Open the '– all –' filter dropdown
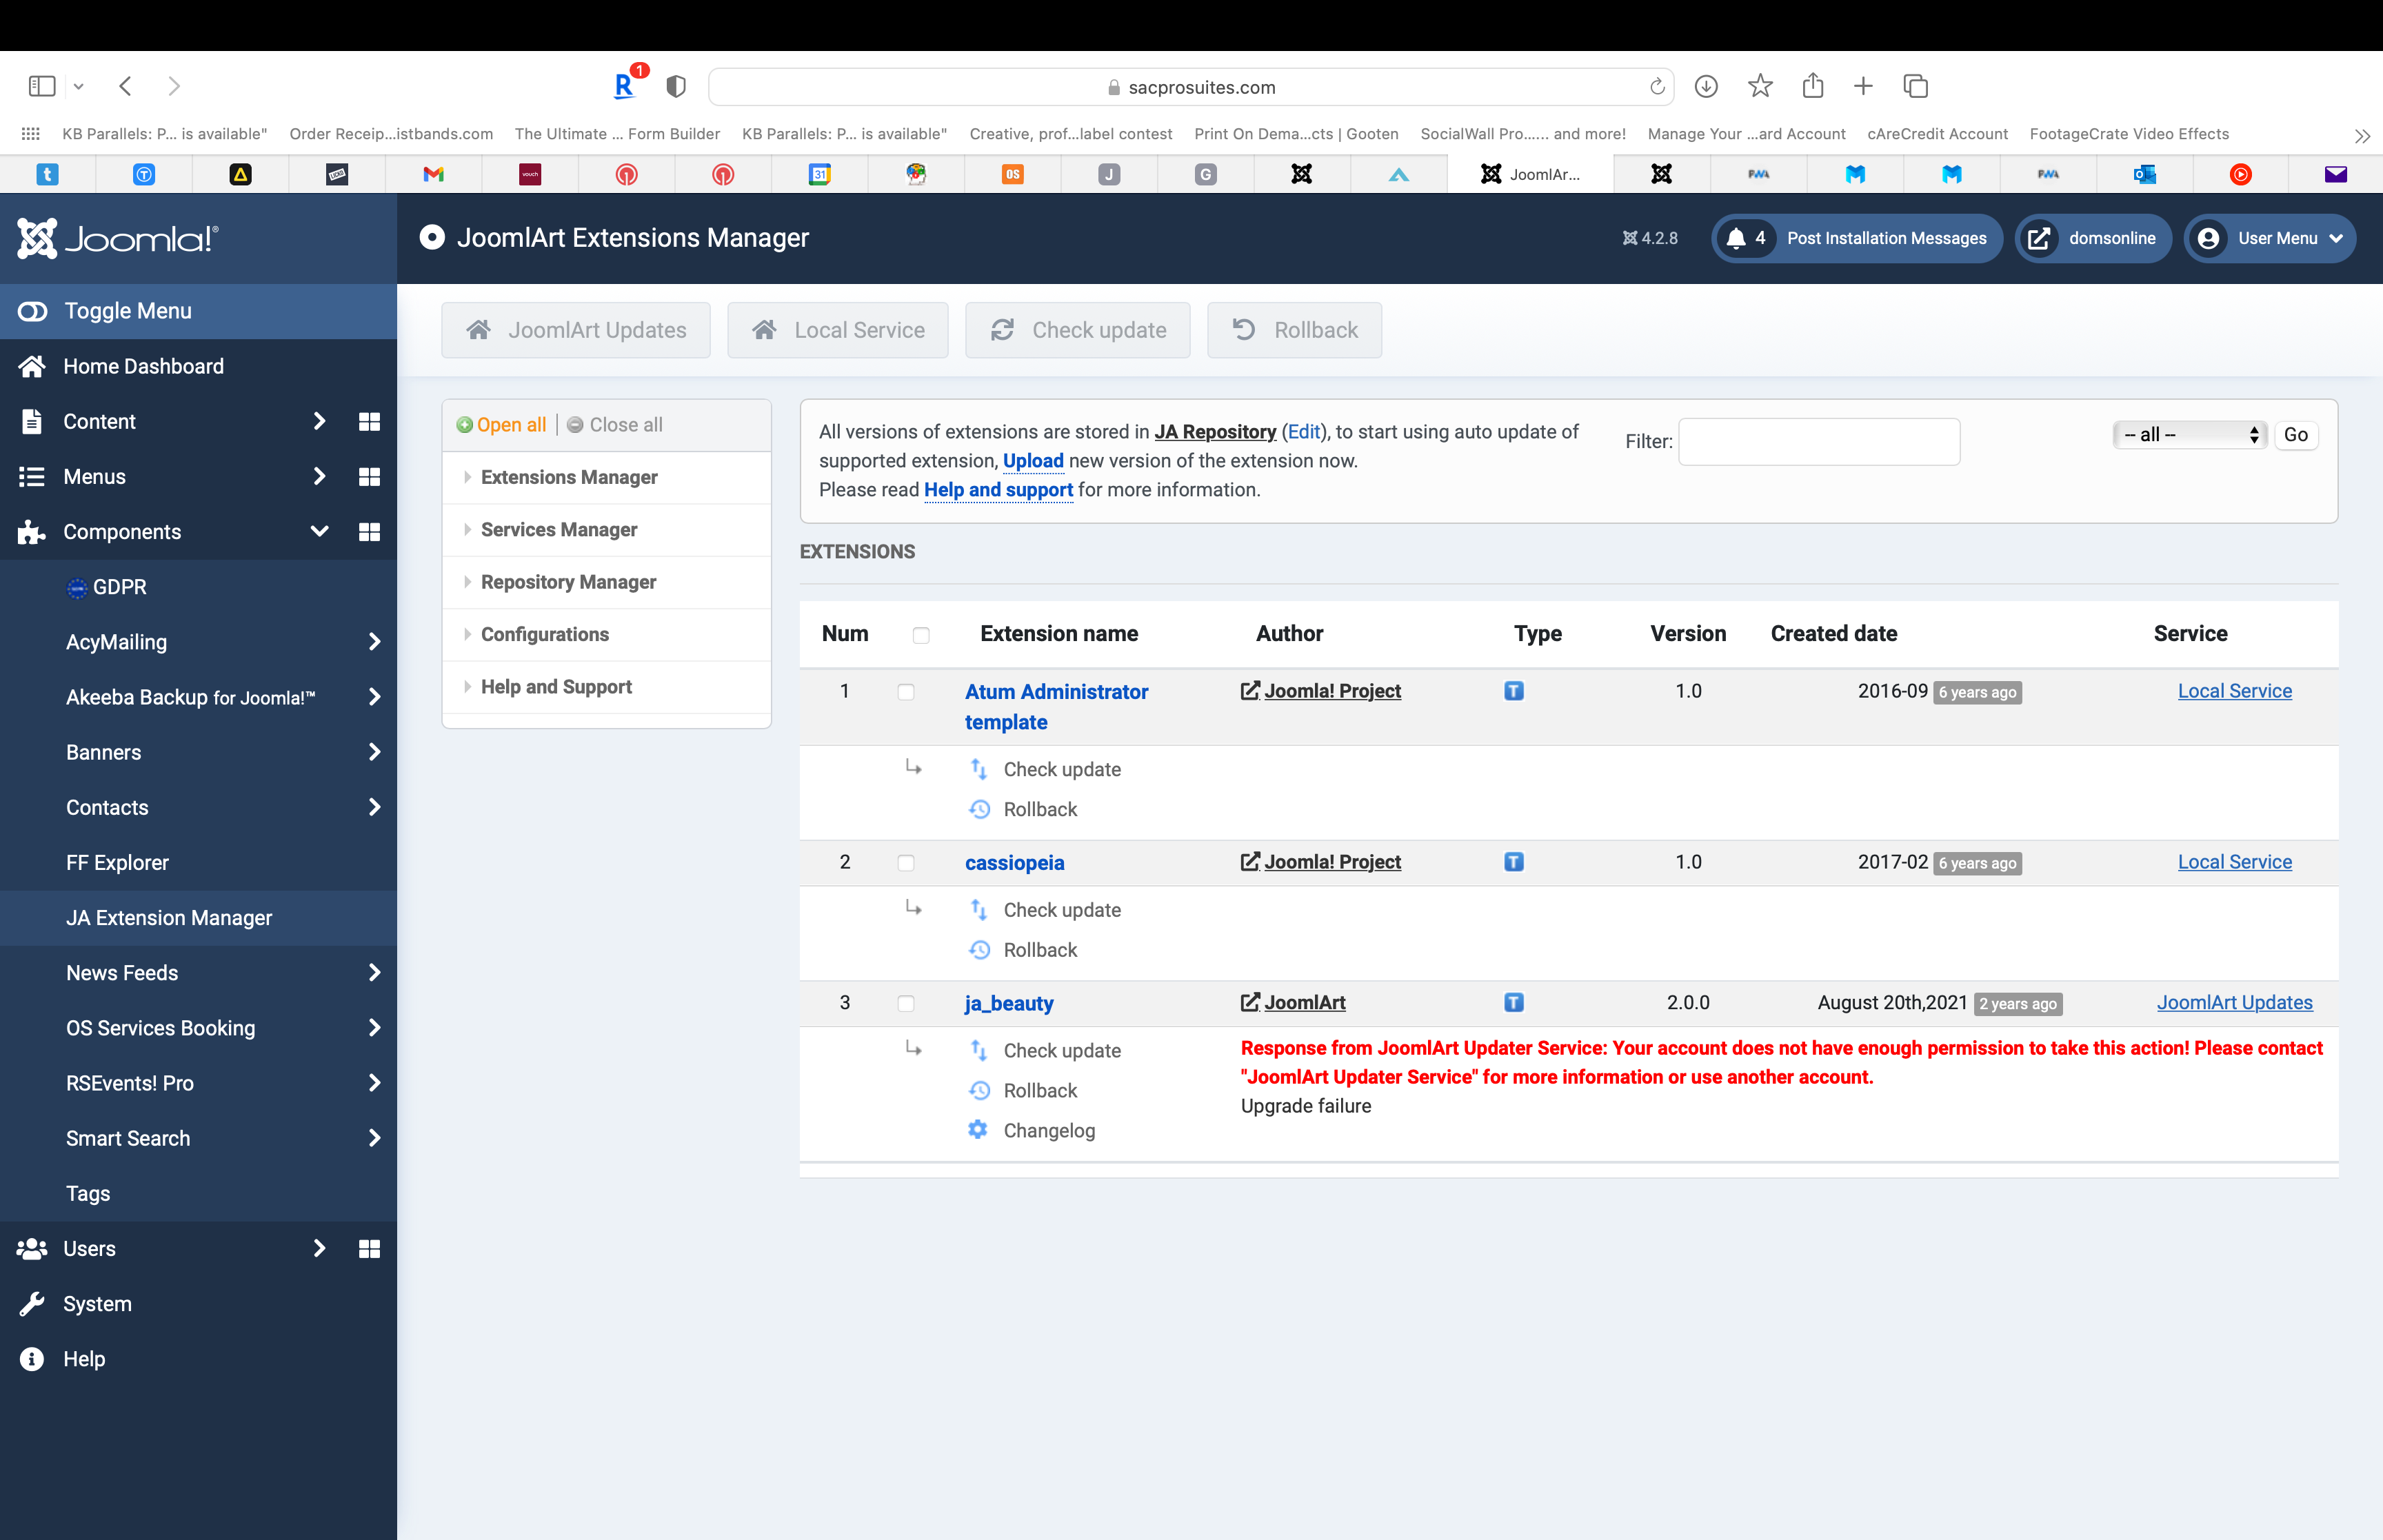Screen dimensions: 2383x1540 [2189, 435]
